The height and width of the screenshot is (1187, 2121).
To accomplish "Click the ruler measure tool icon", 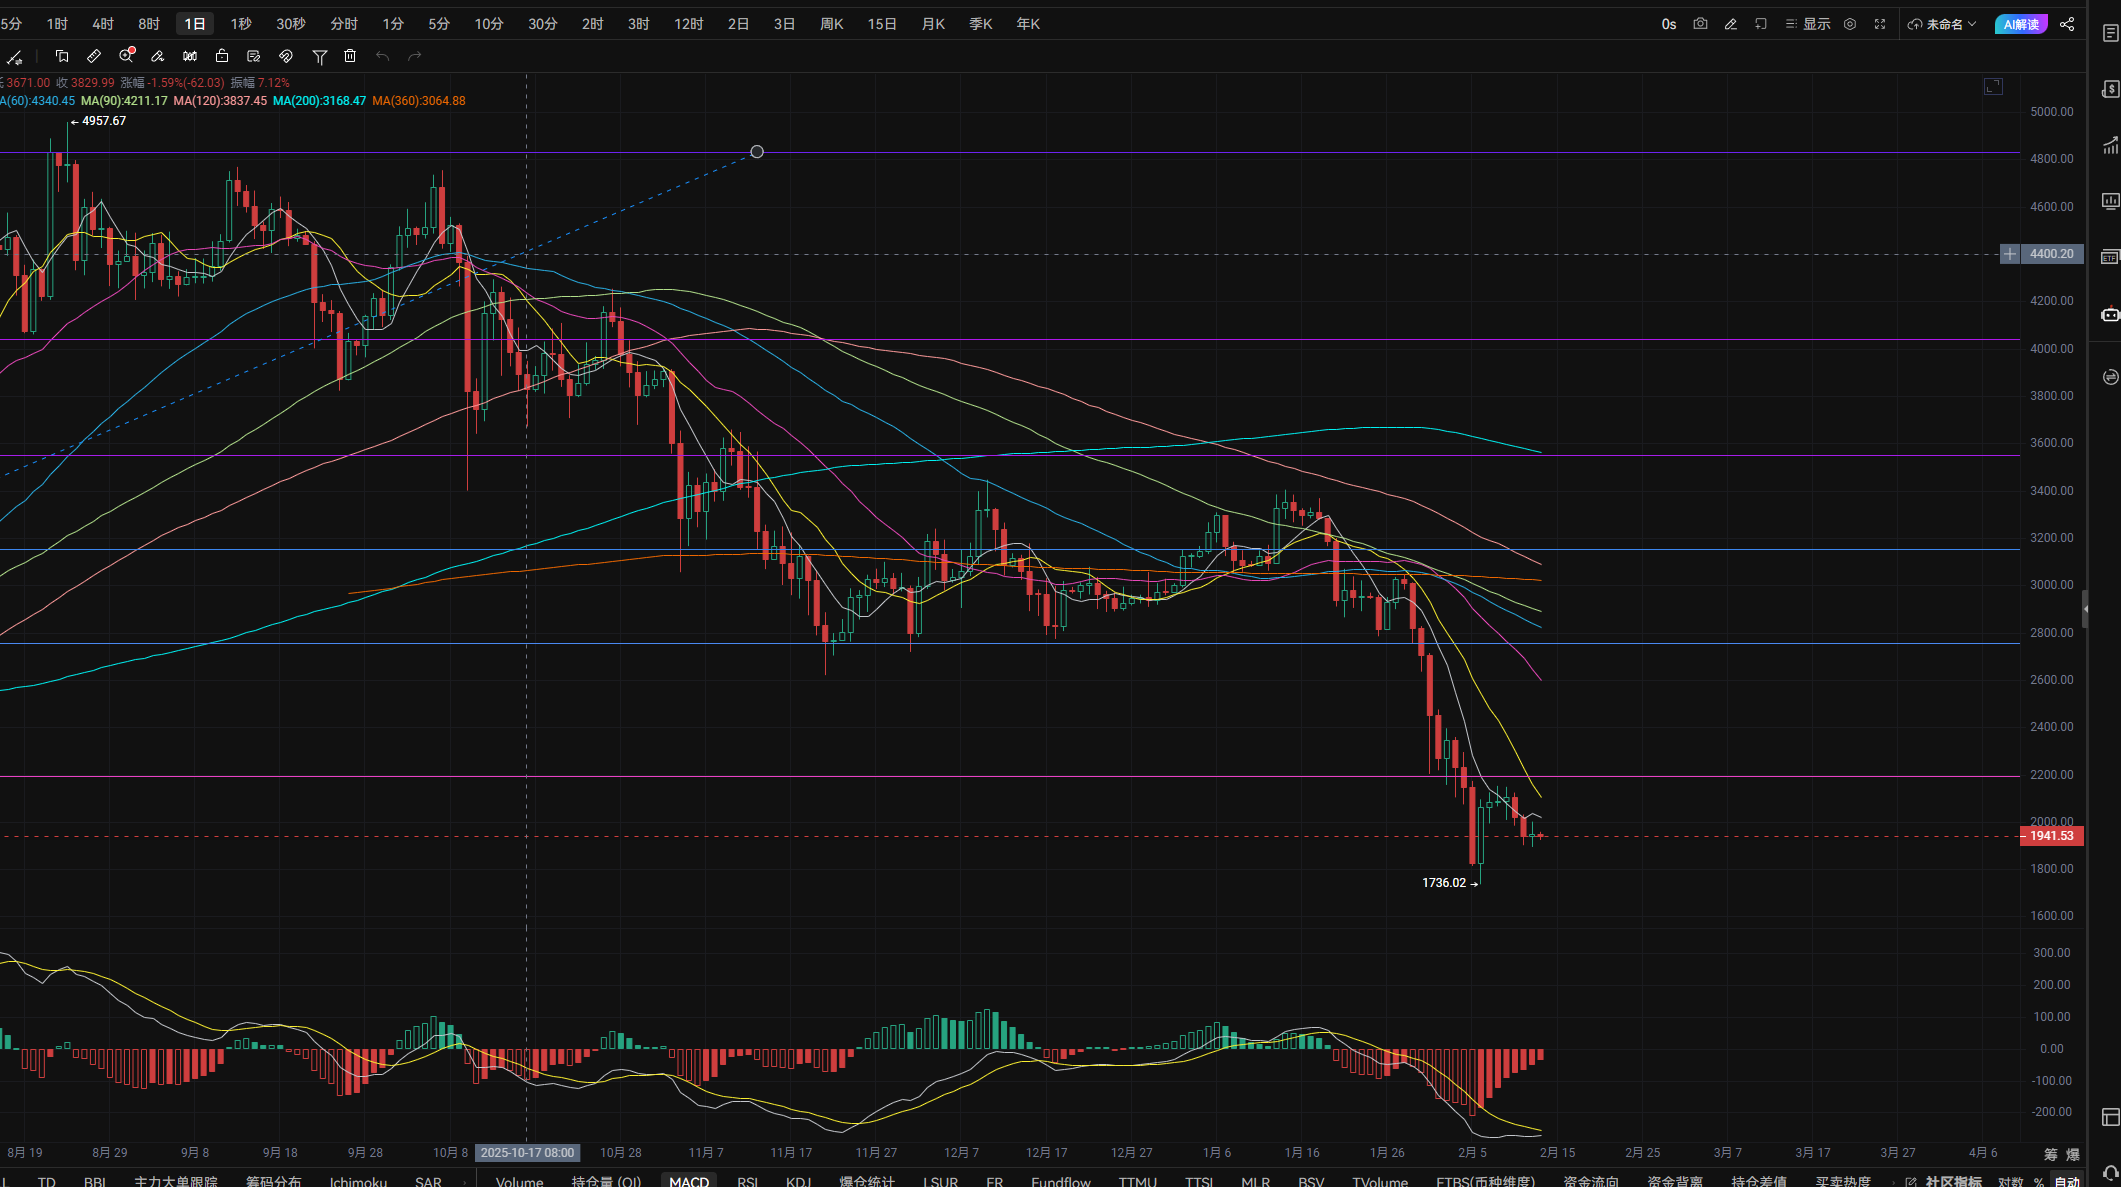I will point(94,56).
